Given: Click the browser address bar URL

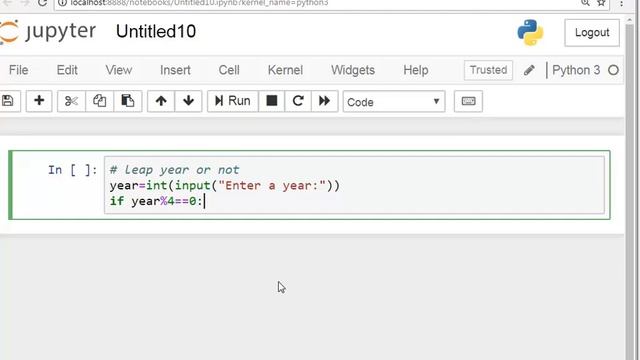Looking at the screenshot, I should pos(199,3).
